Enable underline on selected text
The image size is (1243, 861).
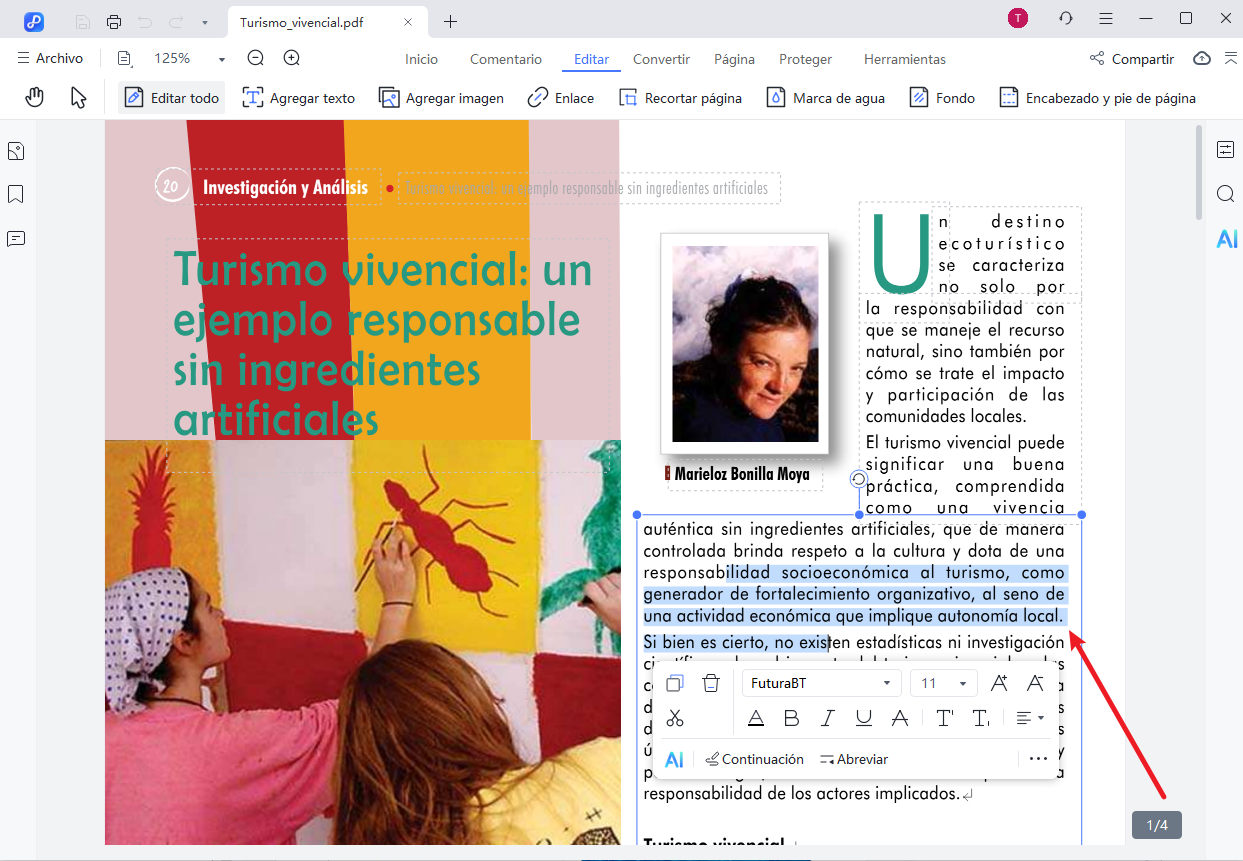tap(863, 718)
